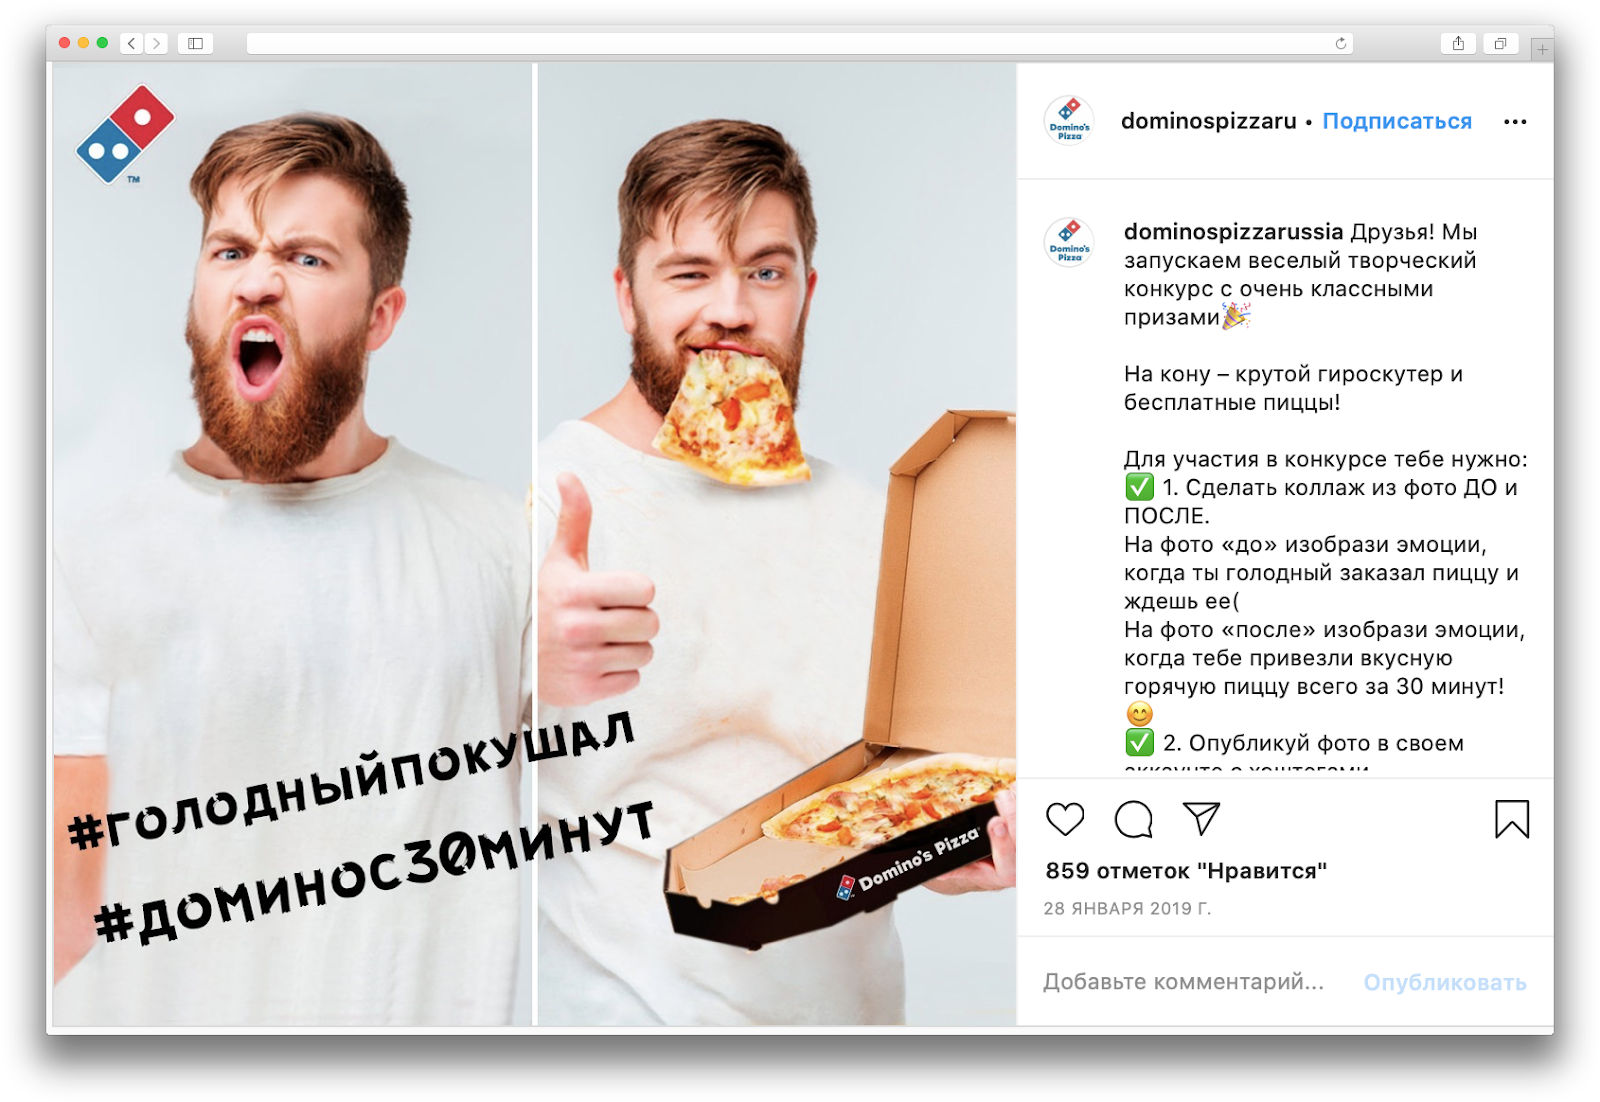Image resolution: width=1600 pixels, height=1102 pixels.
Task: Toggle the Safari sidebar button
Action: pos(196,43)
